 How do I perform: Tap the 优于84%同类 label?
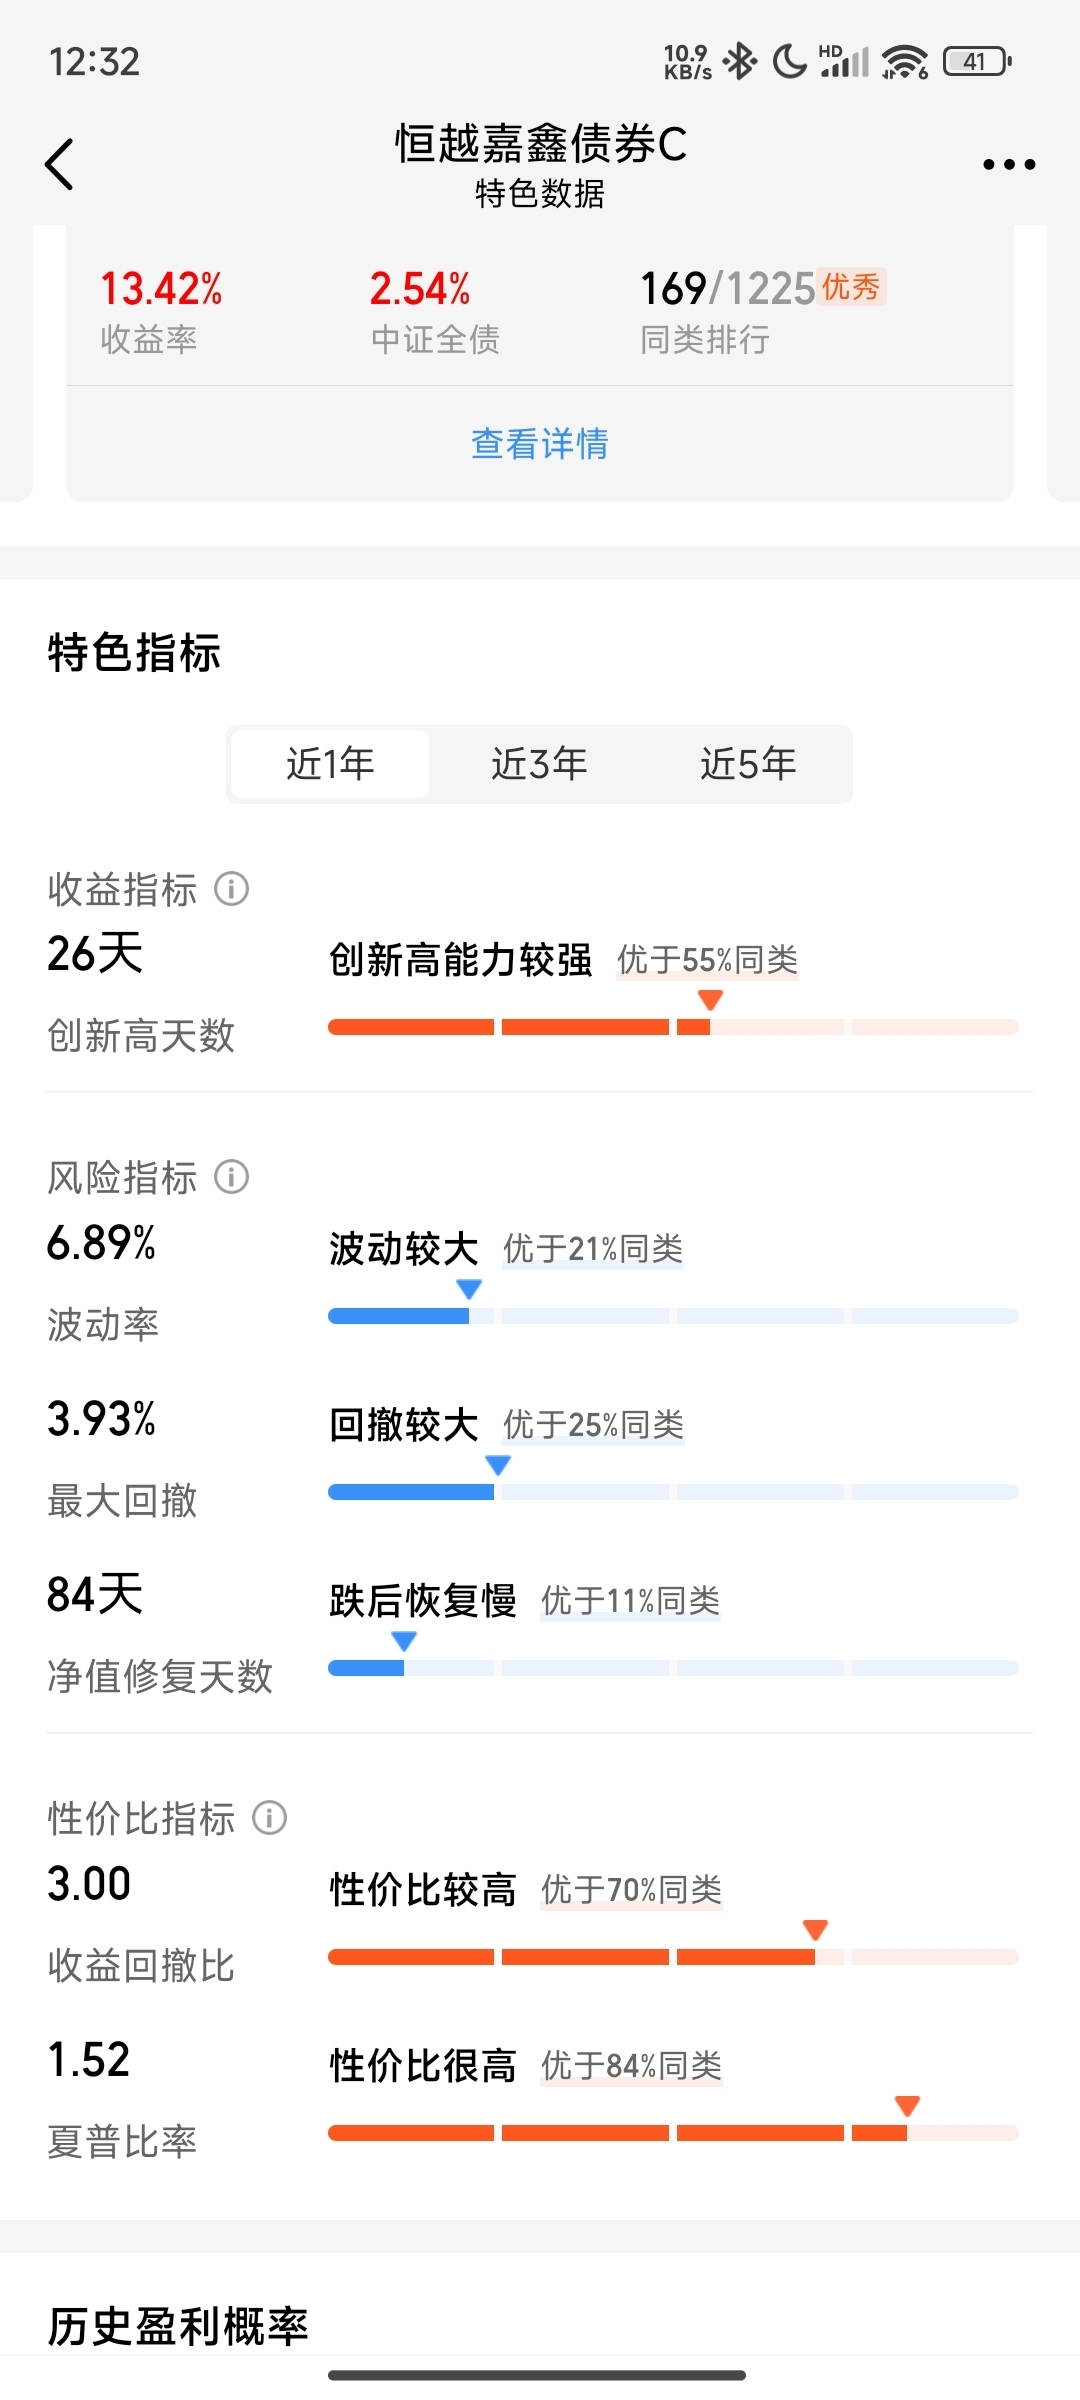coord(631,2065)
